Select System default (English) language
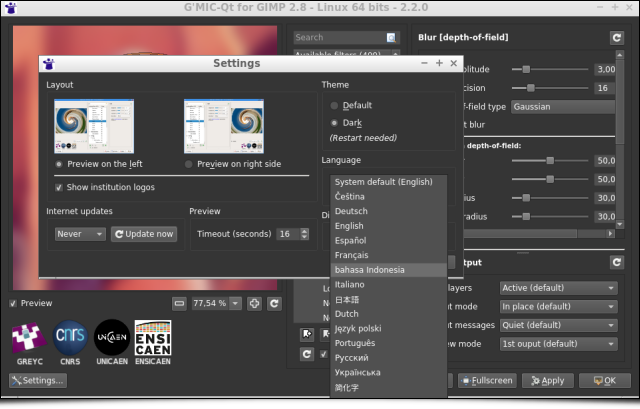 pyautogui.click(x=389, y=182)
